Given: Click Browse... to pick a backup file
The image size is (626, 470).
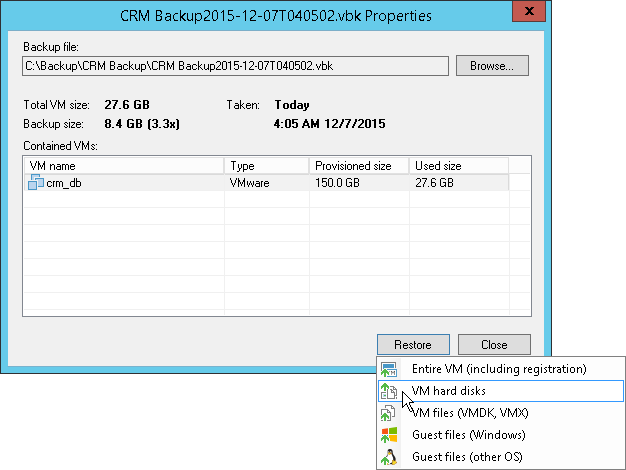Looking at the screenshot, I should pyautogui.click(x=492, y=65).
